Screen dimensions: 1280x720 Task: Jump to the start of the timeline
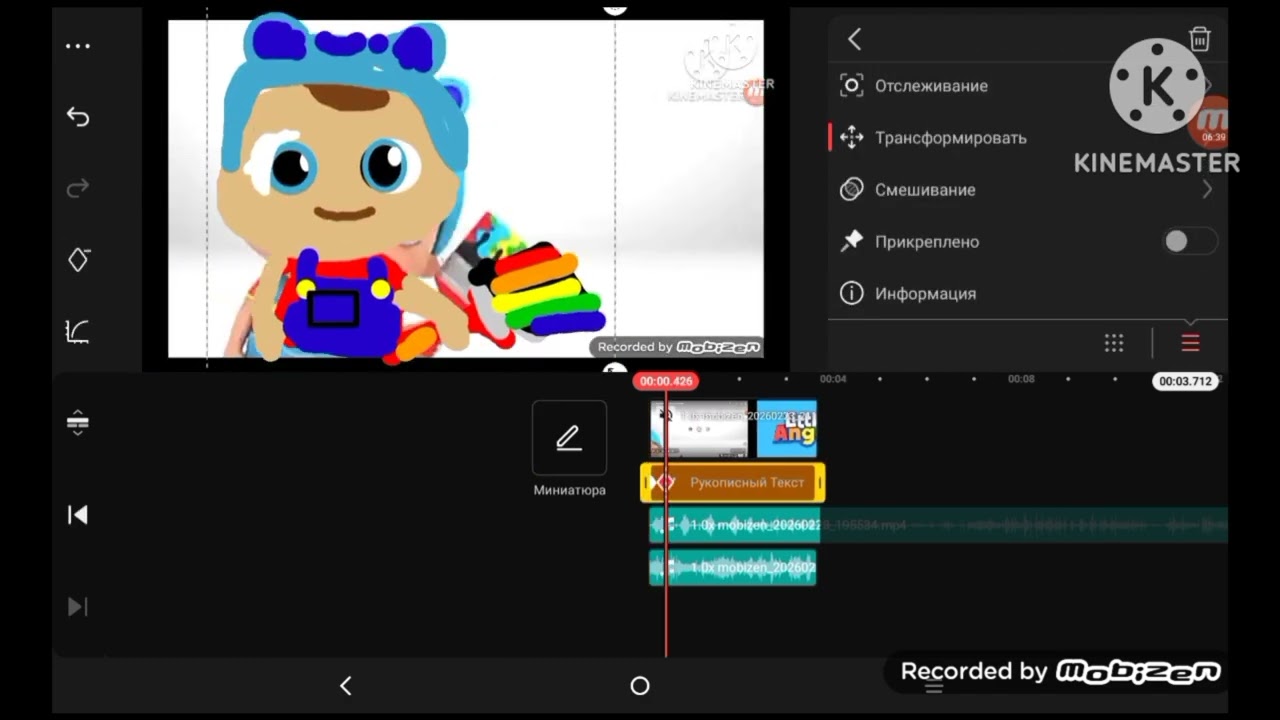click(x=78, y=515)
